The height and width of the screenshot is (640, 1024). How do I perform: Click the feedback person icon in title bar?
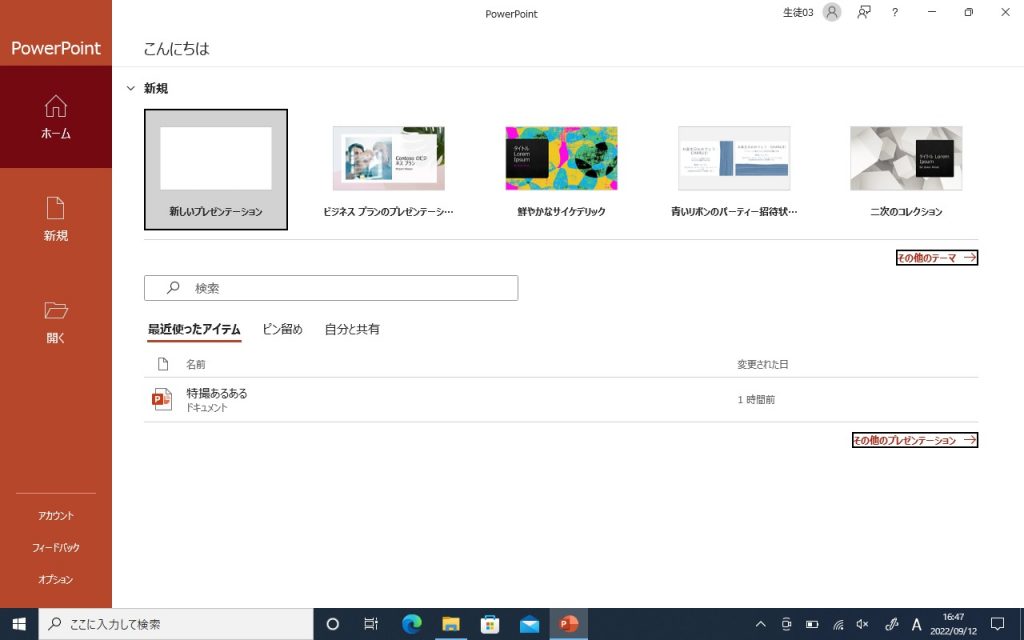(x=864, y=12)
